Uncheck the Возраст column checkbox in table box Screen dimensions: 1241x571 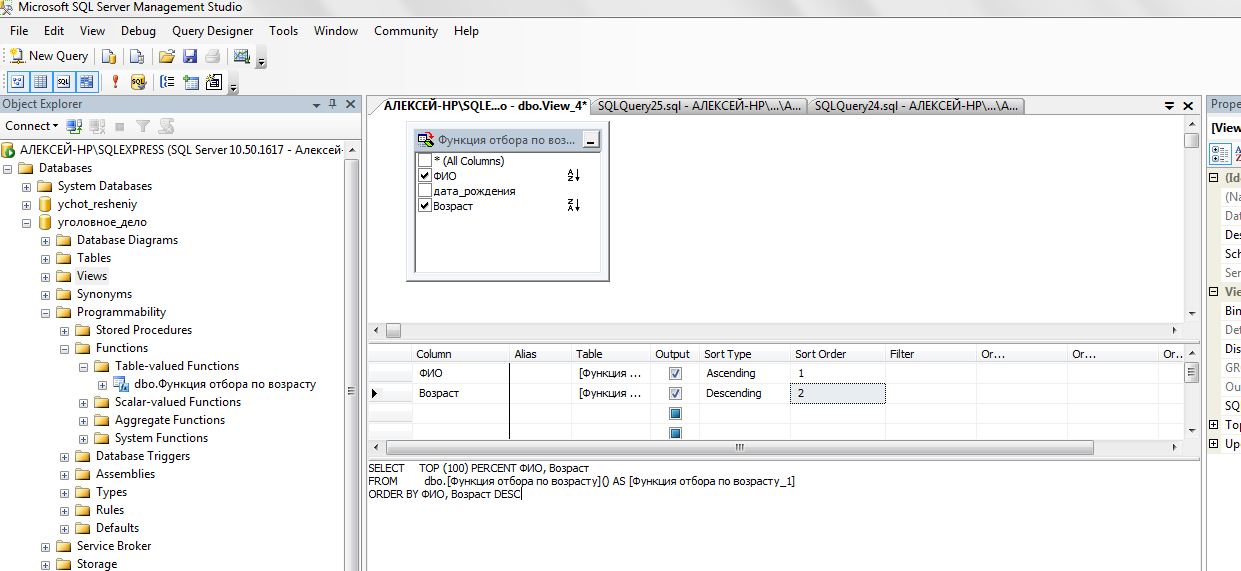click(425, 206)
